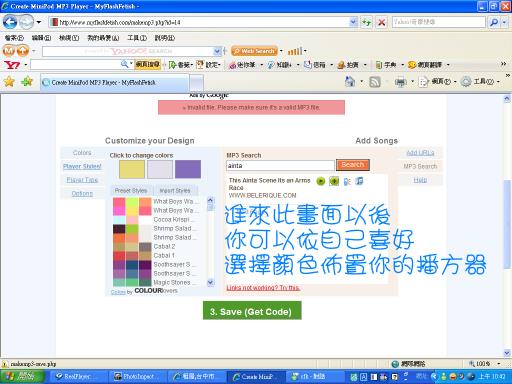The image size is (512, 384).
Task: Click the yellow 網頁搜尋 toolbar button
Action: (x=147, y=64)
